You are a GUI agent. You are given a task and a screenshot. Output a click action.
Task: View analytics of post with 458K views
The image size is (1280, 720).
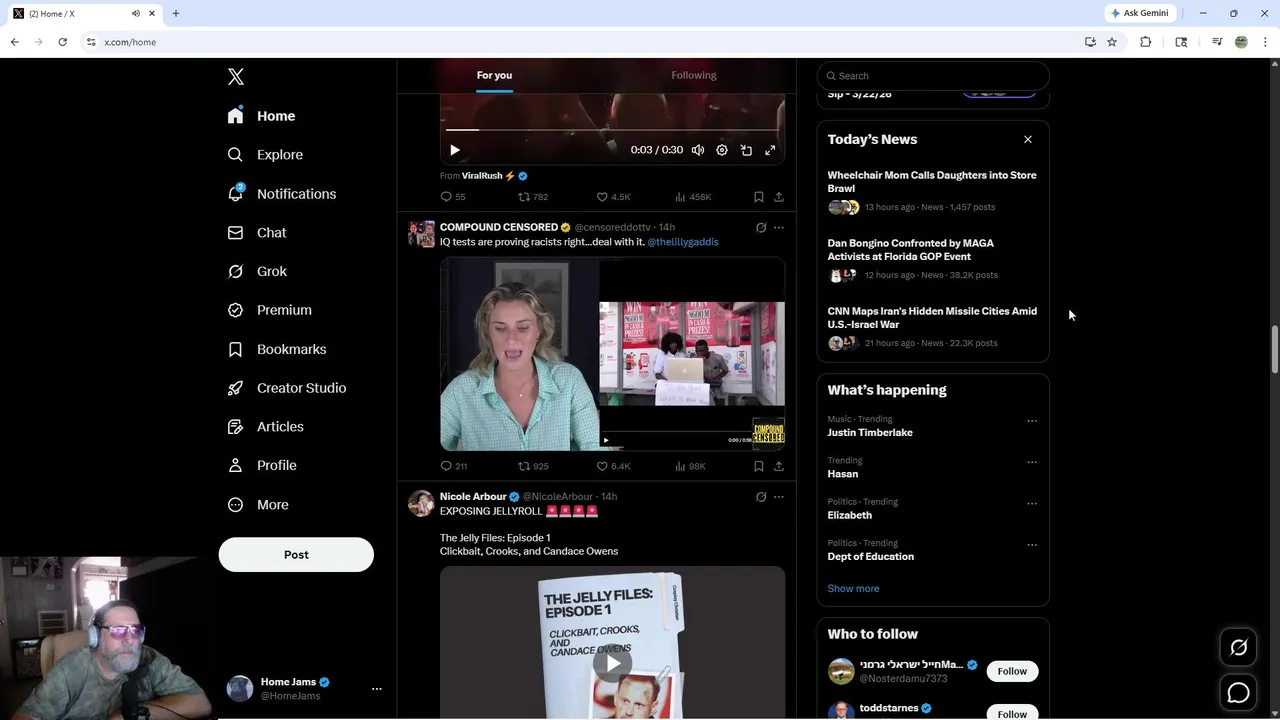tap(693, 197)
